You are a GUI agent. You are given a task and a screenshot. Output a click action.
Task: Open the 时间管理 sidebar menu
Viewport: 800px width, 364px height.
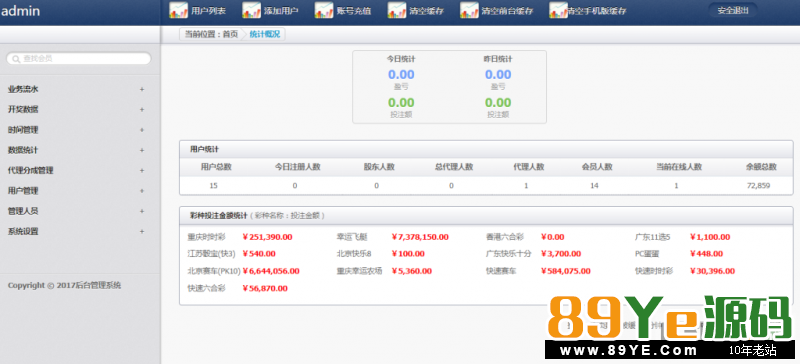(x=23, y=130)
